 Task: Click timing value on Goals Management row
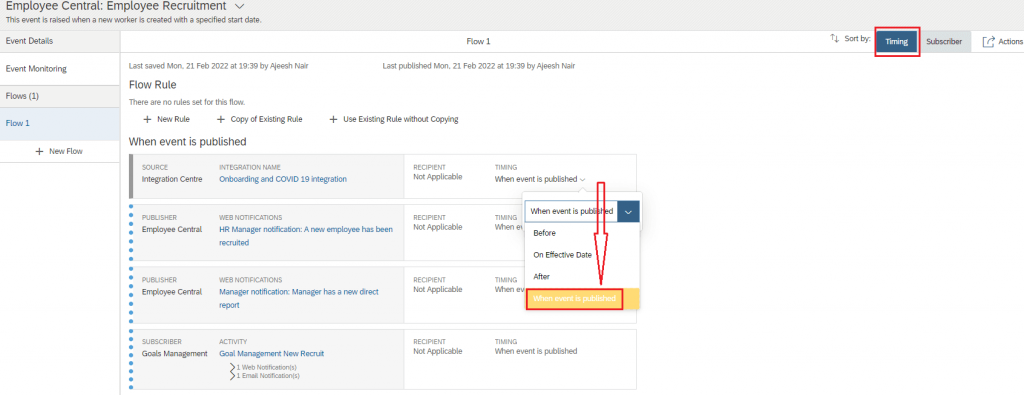536,351
